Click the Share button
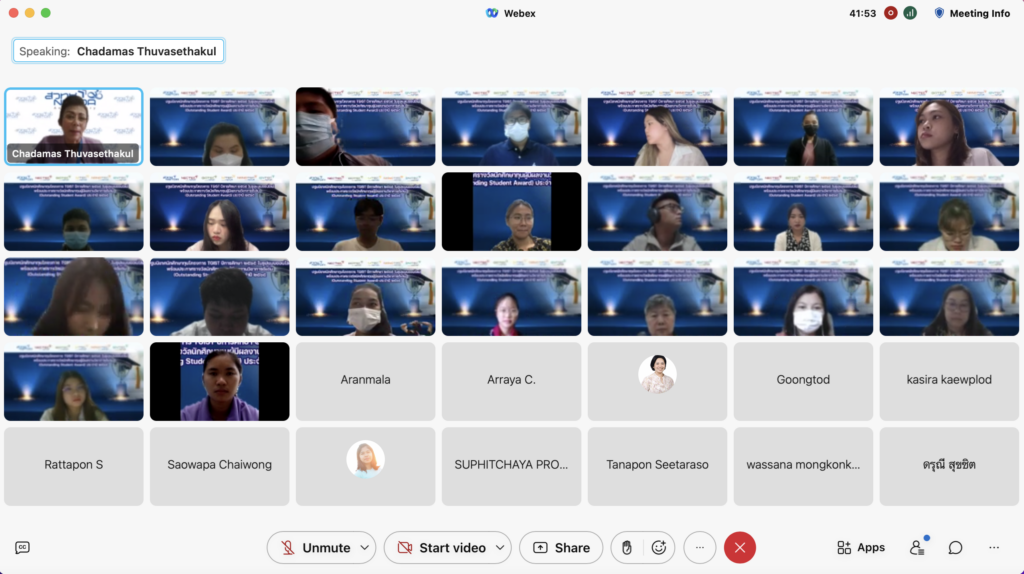The image size is (1024, 574). click(561, 548)
